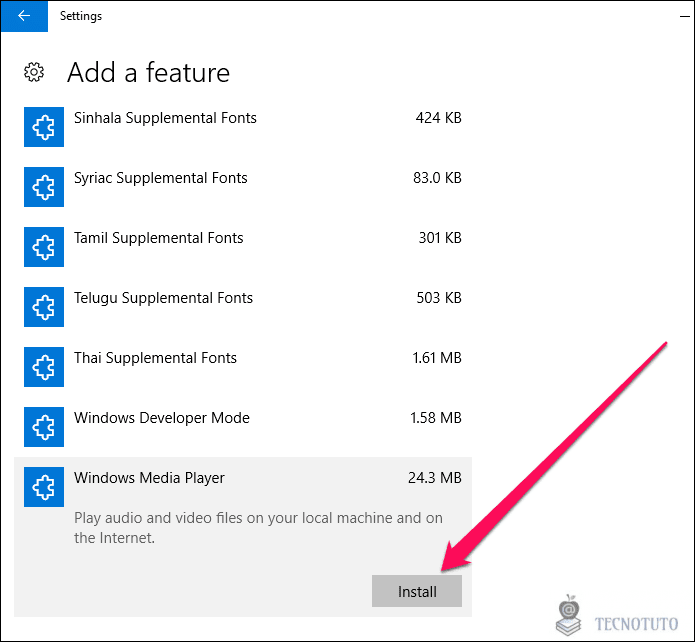
Task: Click the gear icon beside Add a feature
Action: point(34,72)
